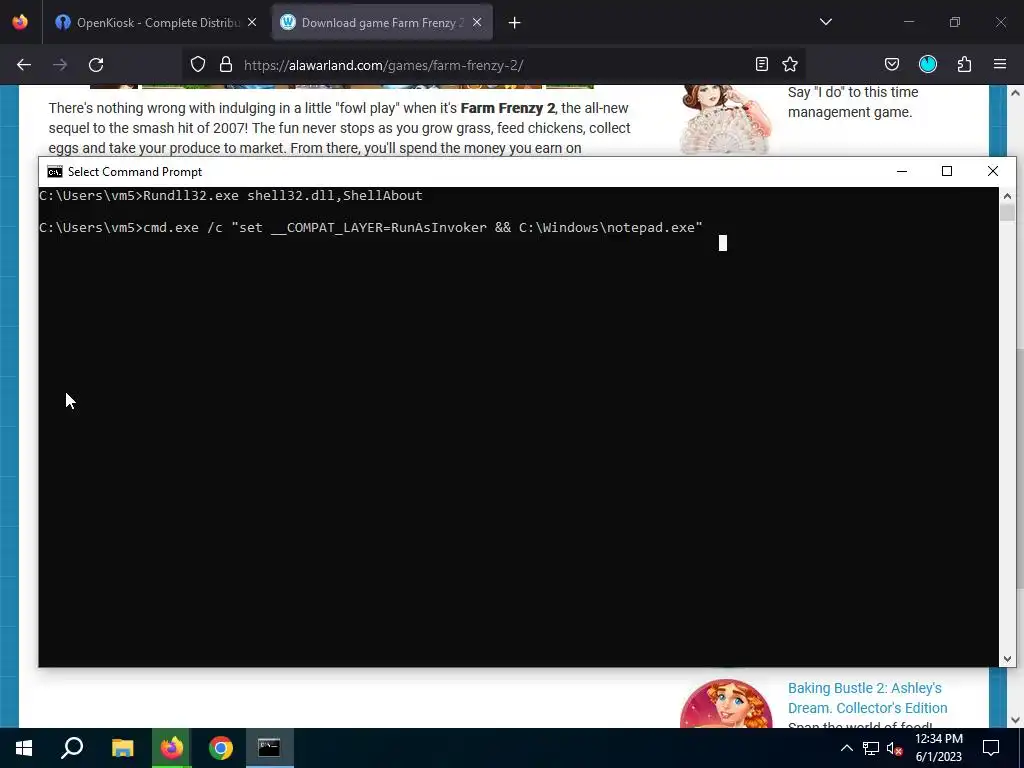Reload the page with refresh icon
Image resolution: width=1024 pixels, height=768 pixels.
coord(96,65)
